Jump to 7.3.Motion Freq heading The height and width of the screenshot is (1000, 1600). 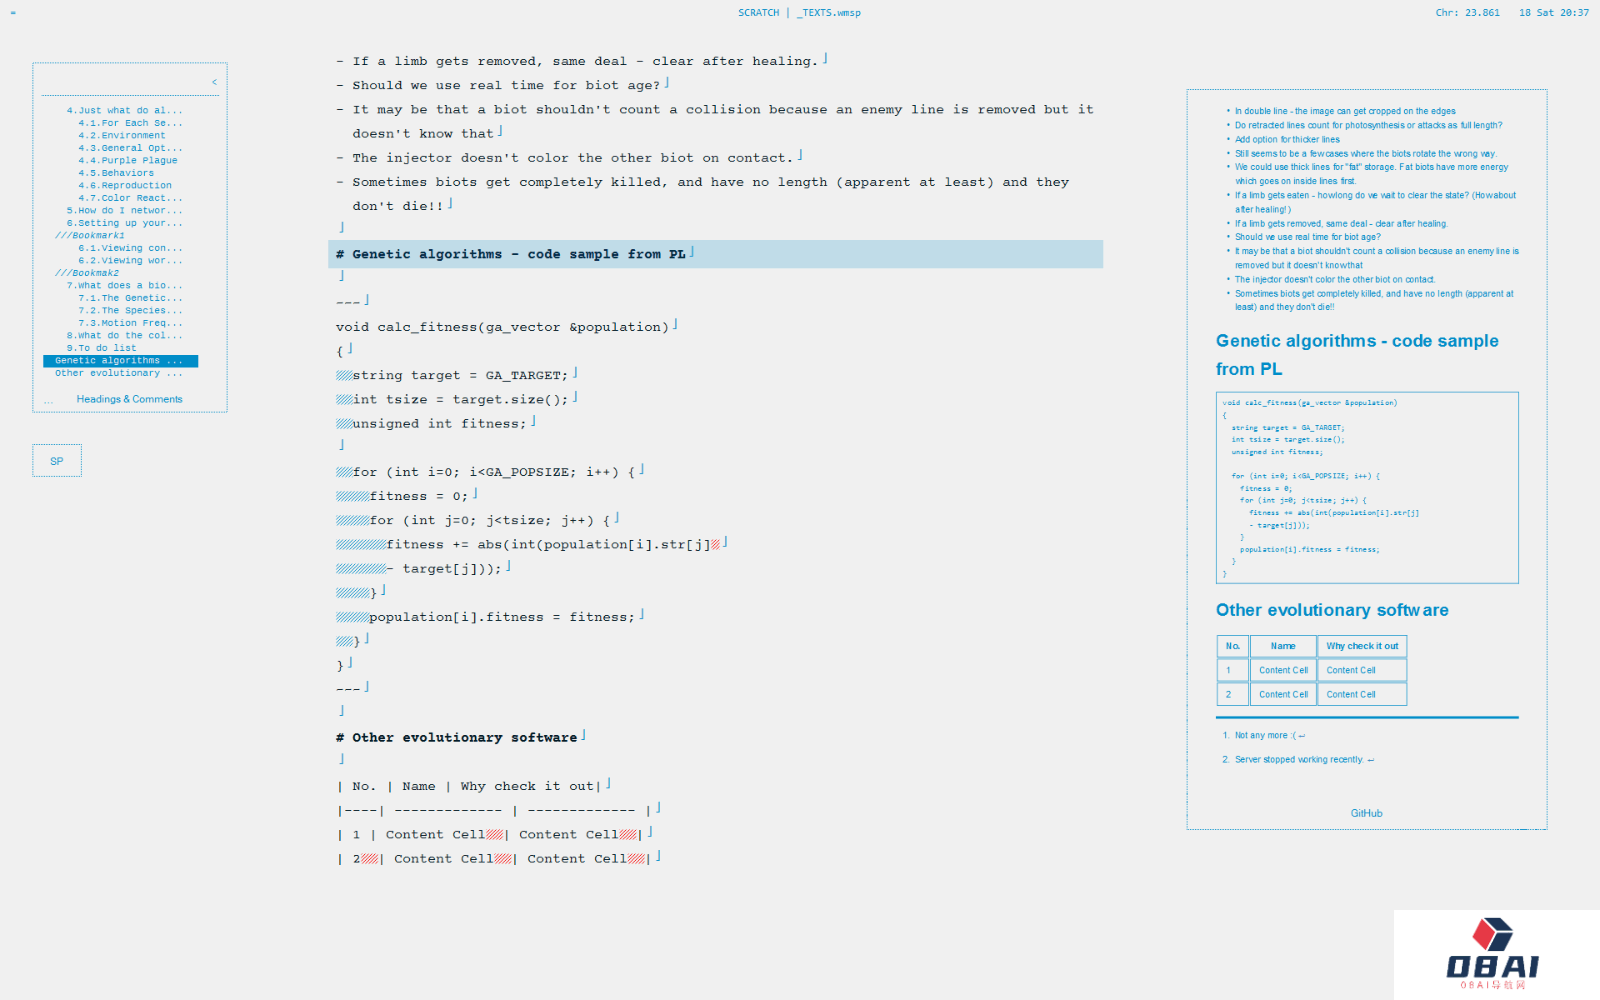click(130, 323)
